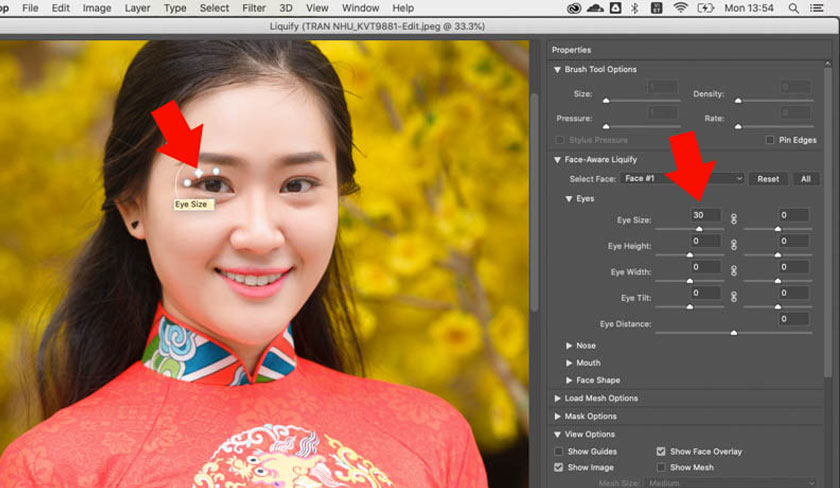The height and width of the screenshot is (488, 840).
Task: Collapse the Eyes subsection
Action: point(569,199)
